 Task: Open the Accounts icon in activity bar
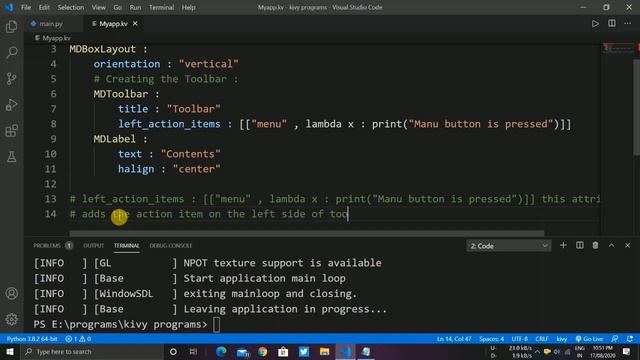coord(11,293)
